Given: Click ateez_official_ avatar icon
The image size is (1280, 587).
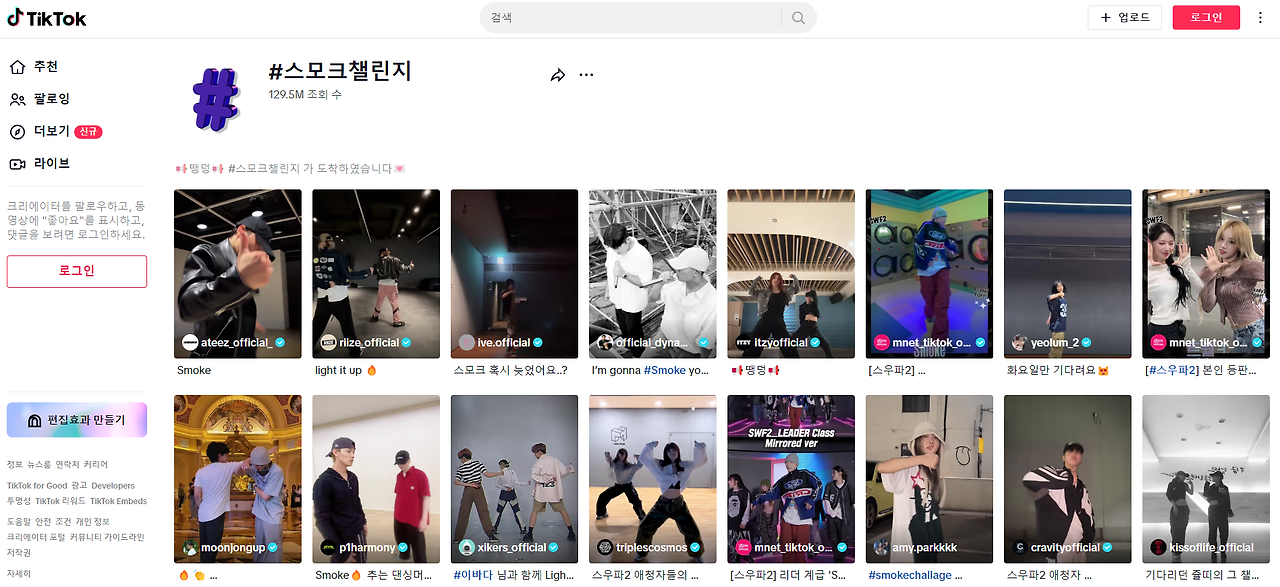Looking at the screenshot, I should (x=190, y=342).
